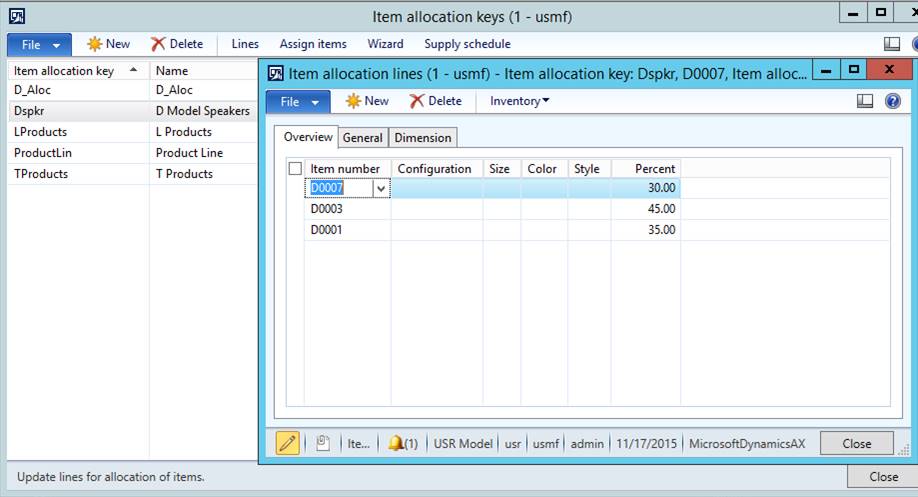
Task: Open the Item number D0007 dropdown arrow
Action: (x=381, y=189)
